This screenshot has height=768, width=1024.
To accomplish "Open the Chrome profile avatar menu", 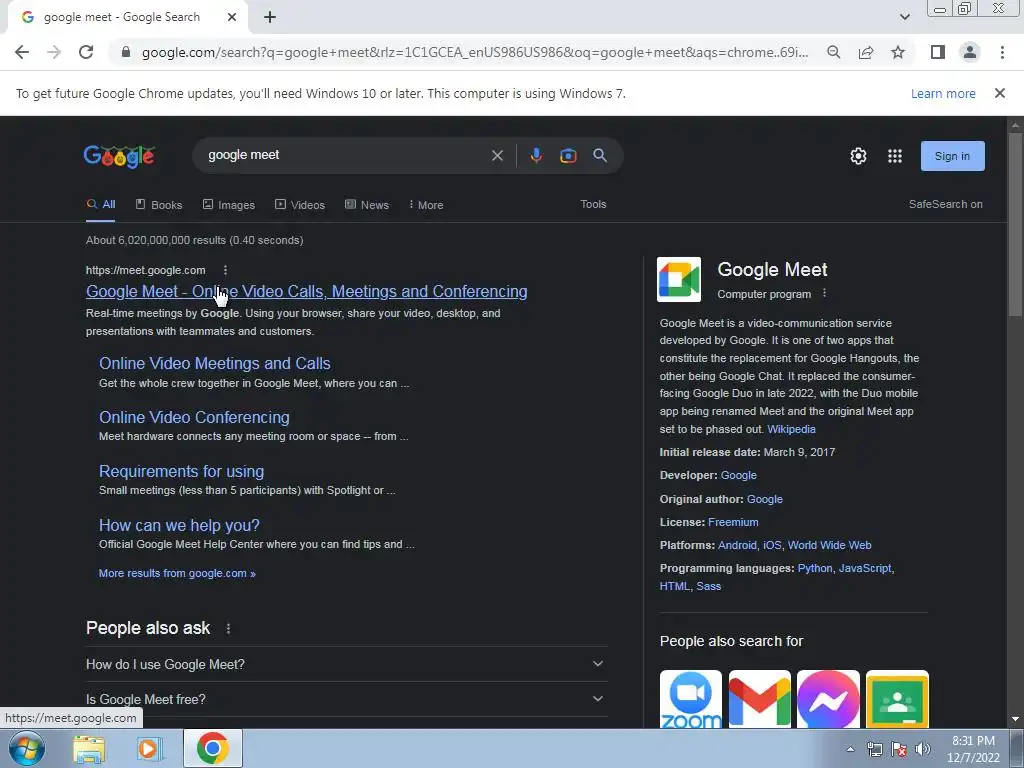I will tap(970, 52).
